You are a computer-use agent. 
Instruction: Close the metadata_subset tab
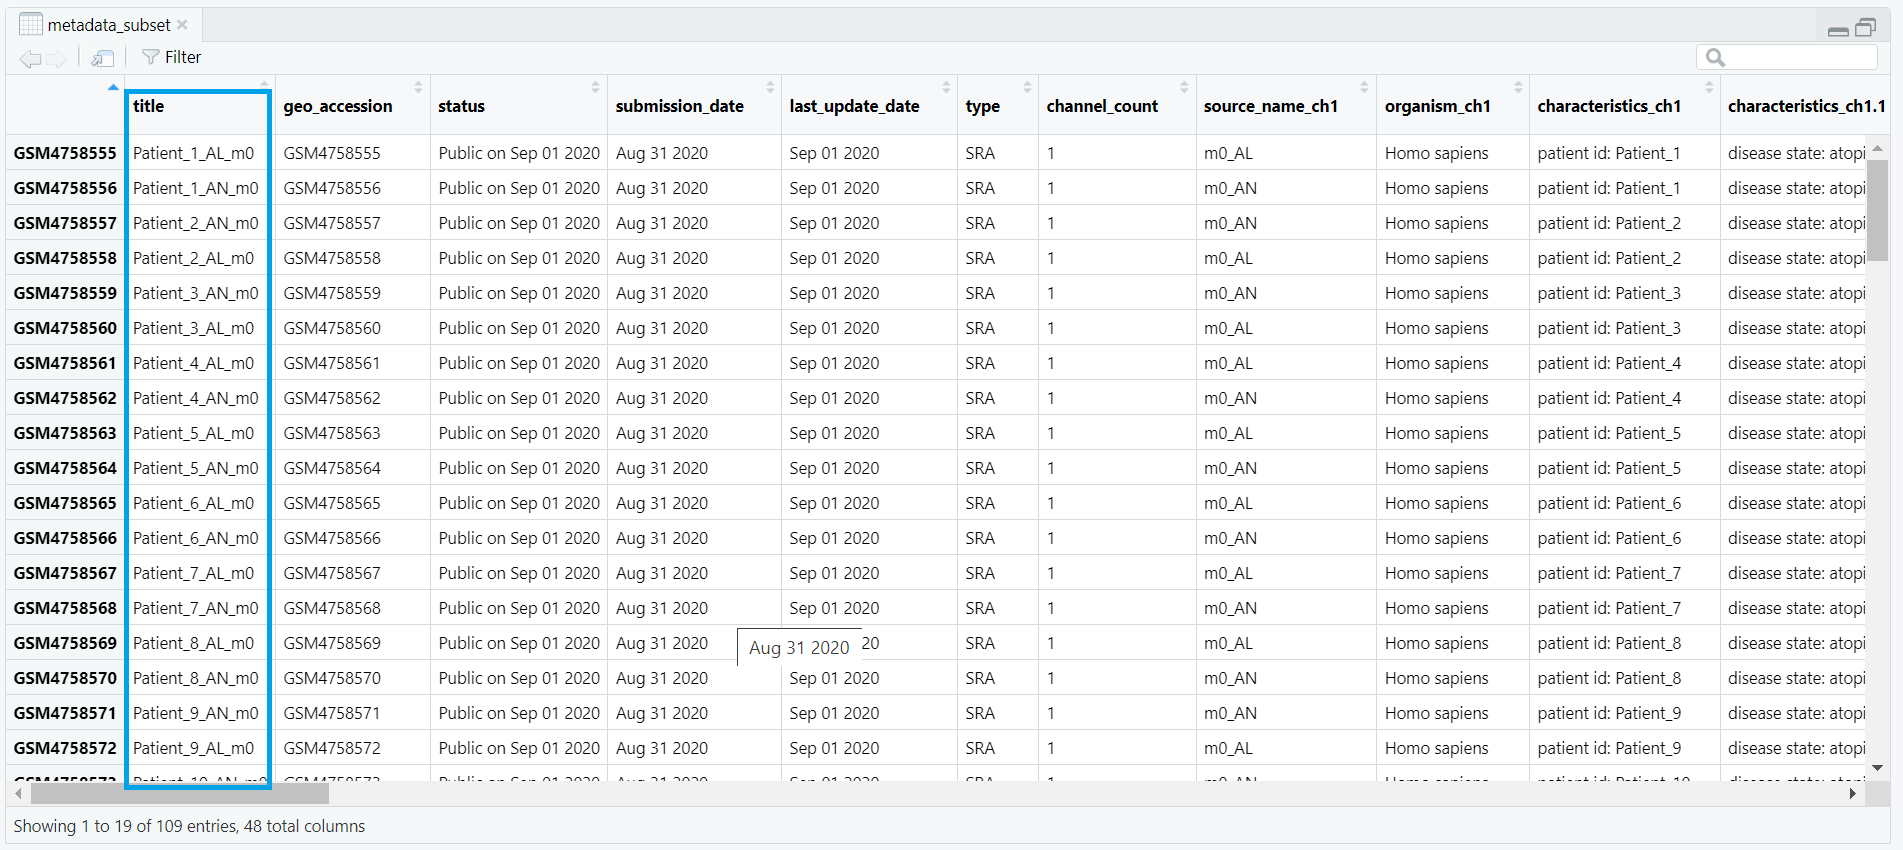(x=182, y=25)
